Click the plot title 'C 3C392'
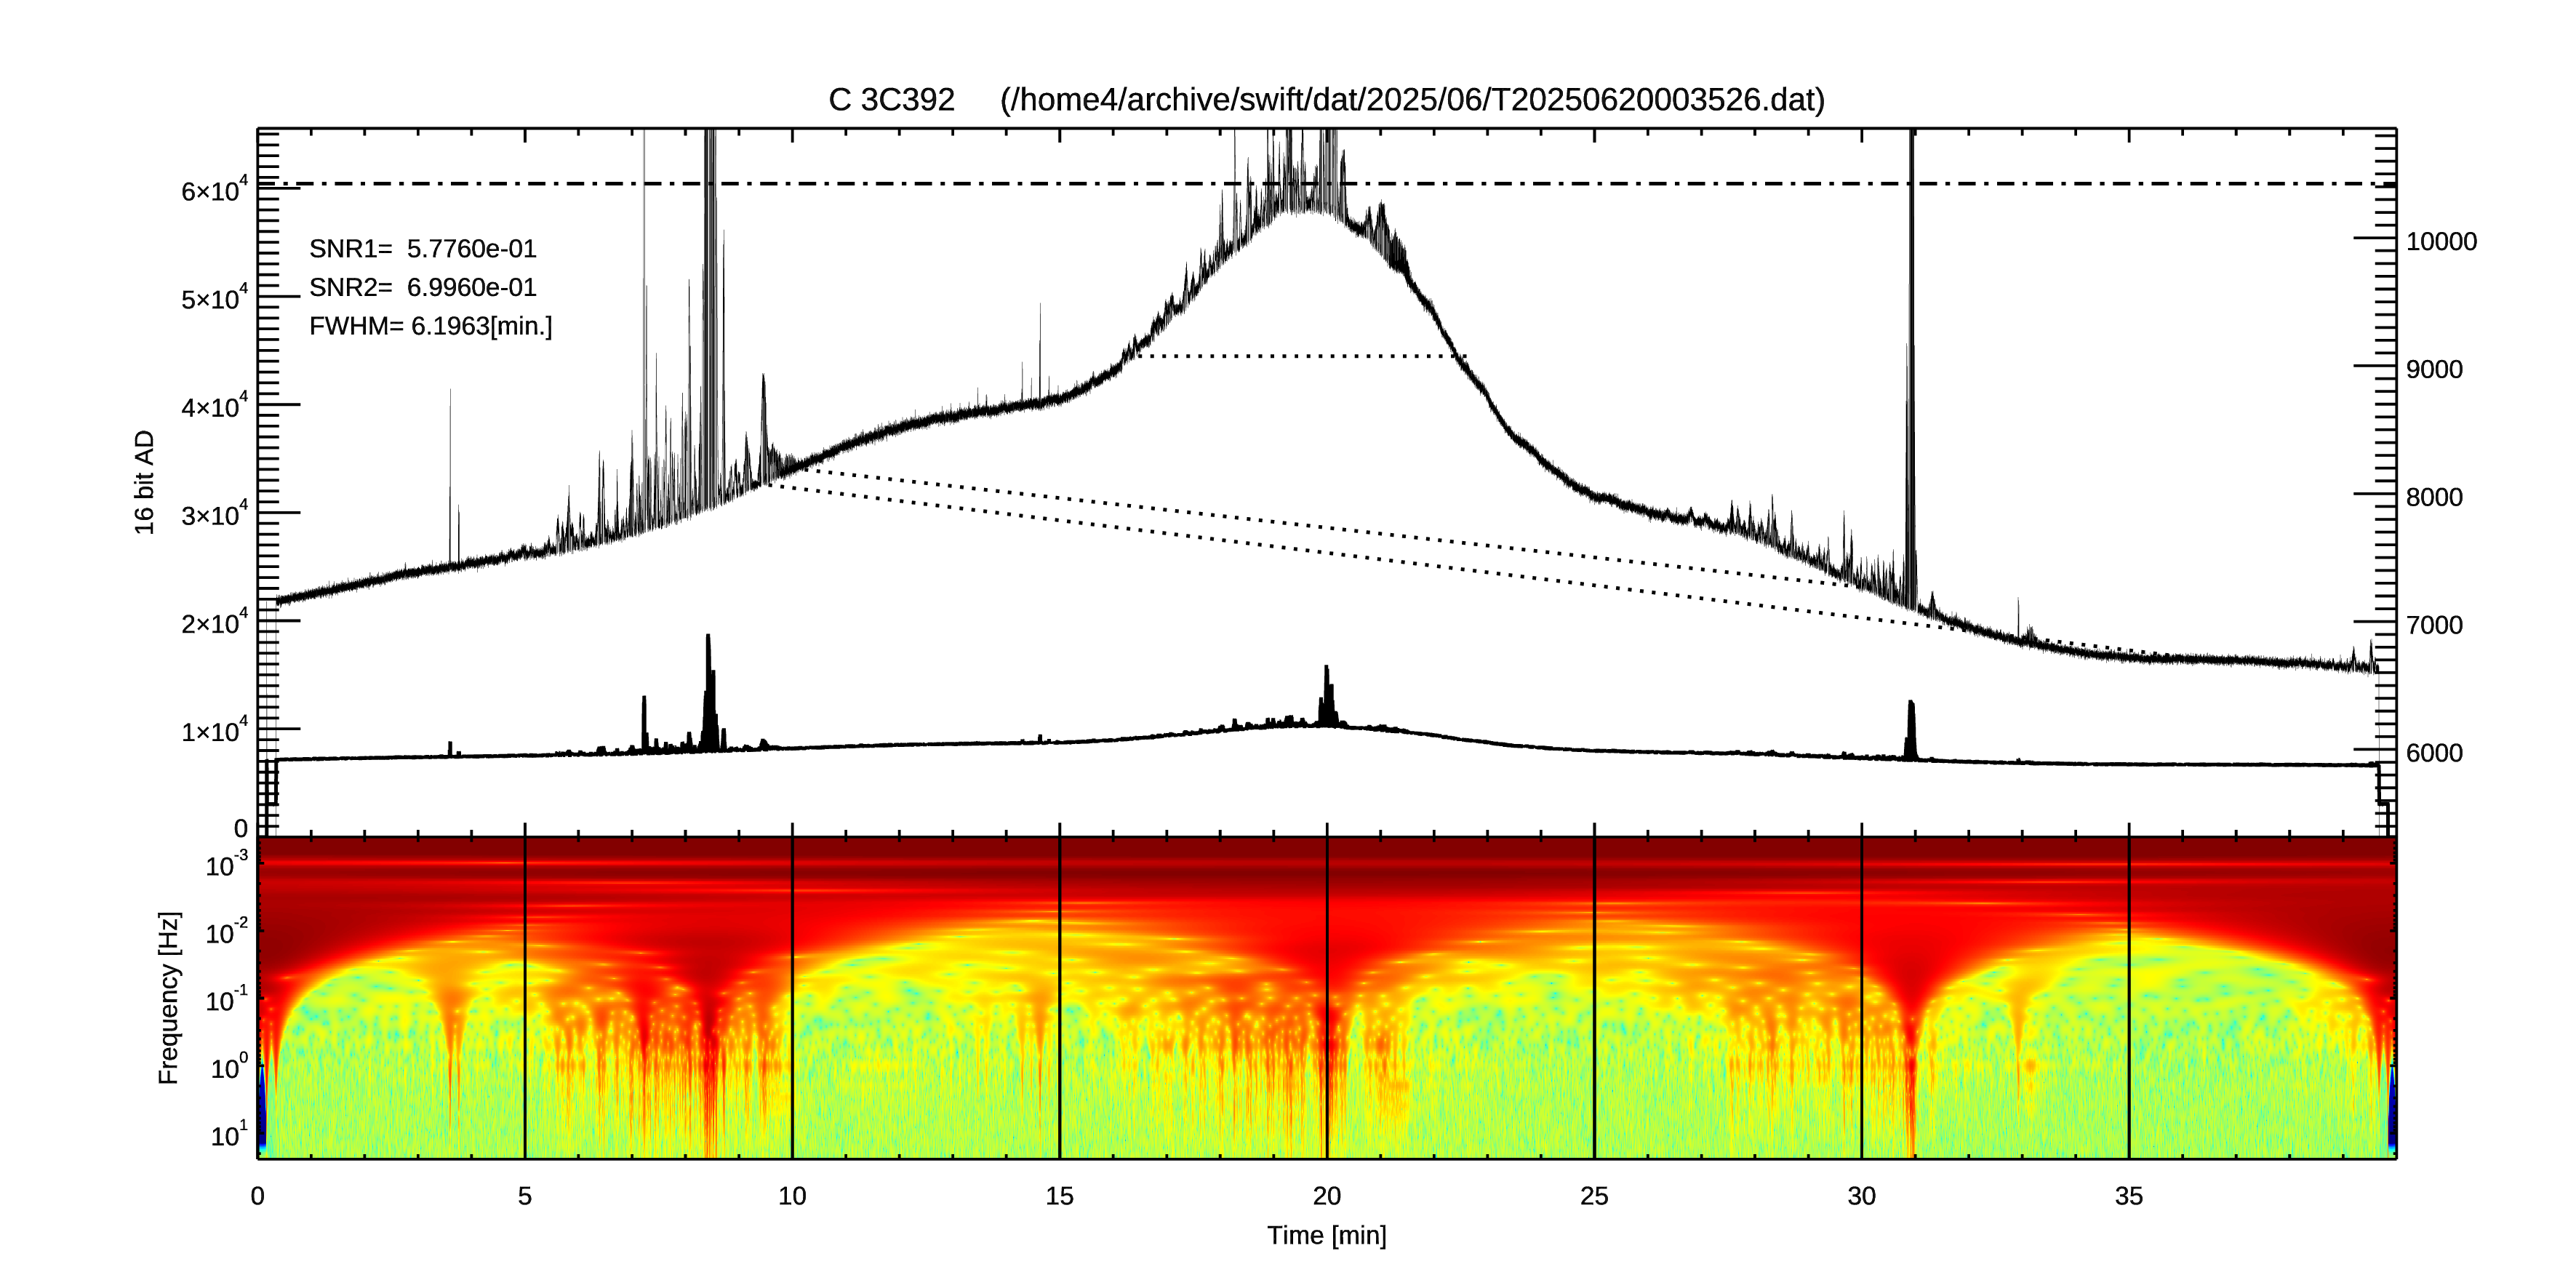2576x1288 pixels. (x=891, y=100)
